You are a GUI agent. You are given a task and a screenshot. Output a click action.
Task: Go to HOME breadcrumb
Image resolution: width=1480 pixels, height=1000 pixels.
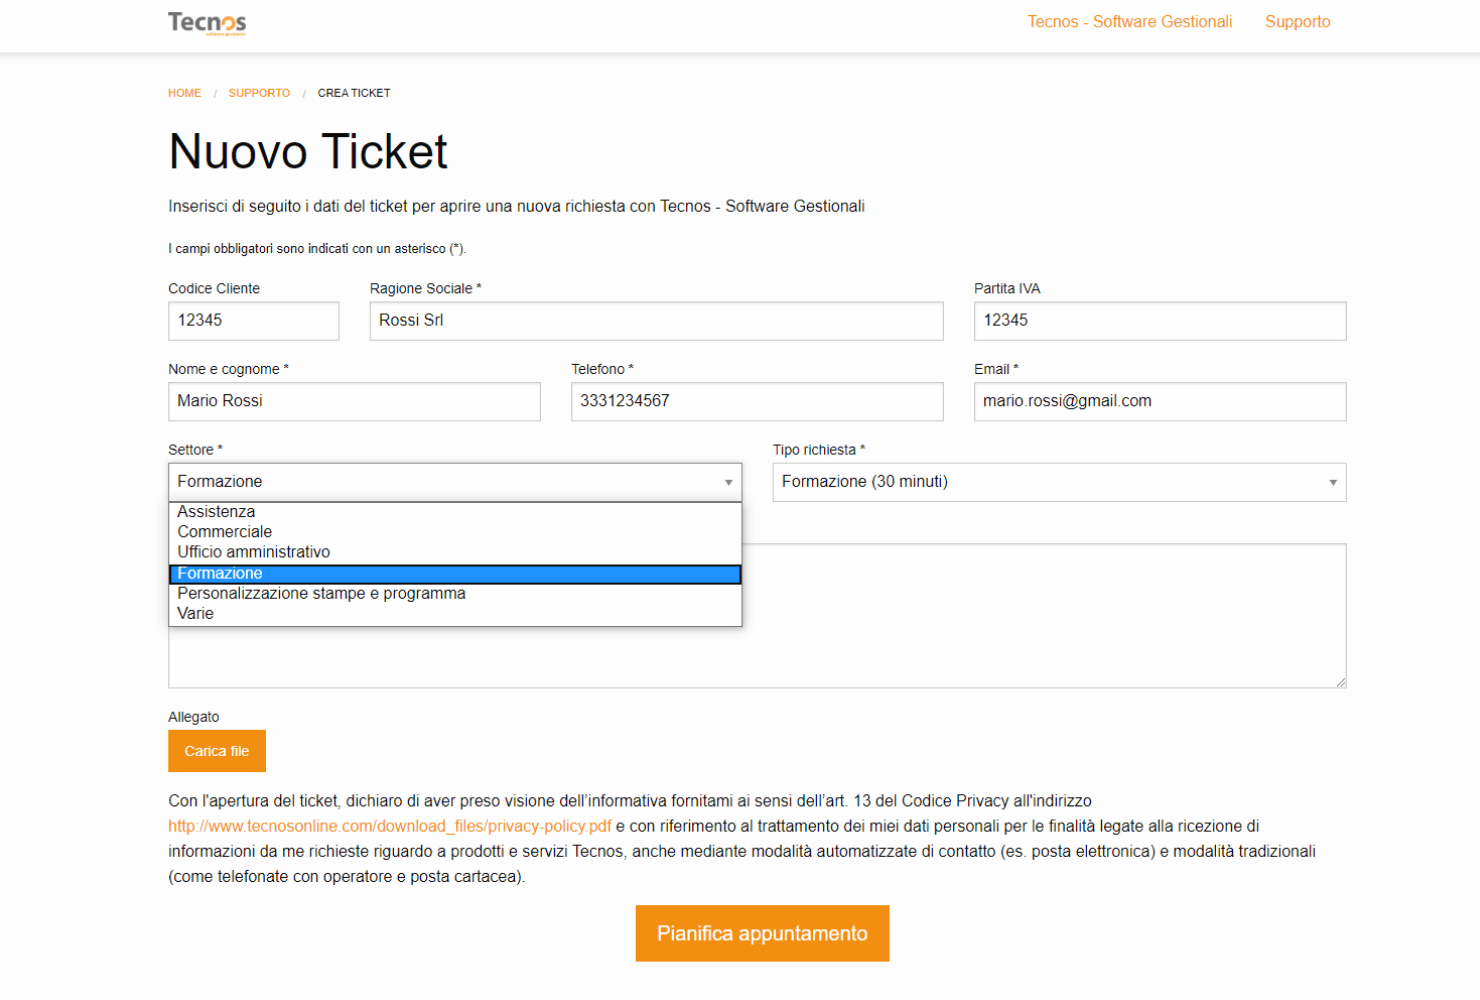click(x=185, y=93)
